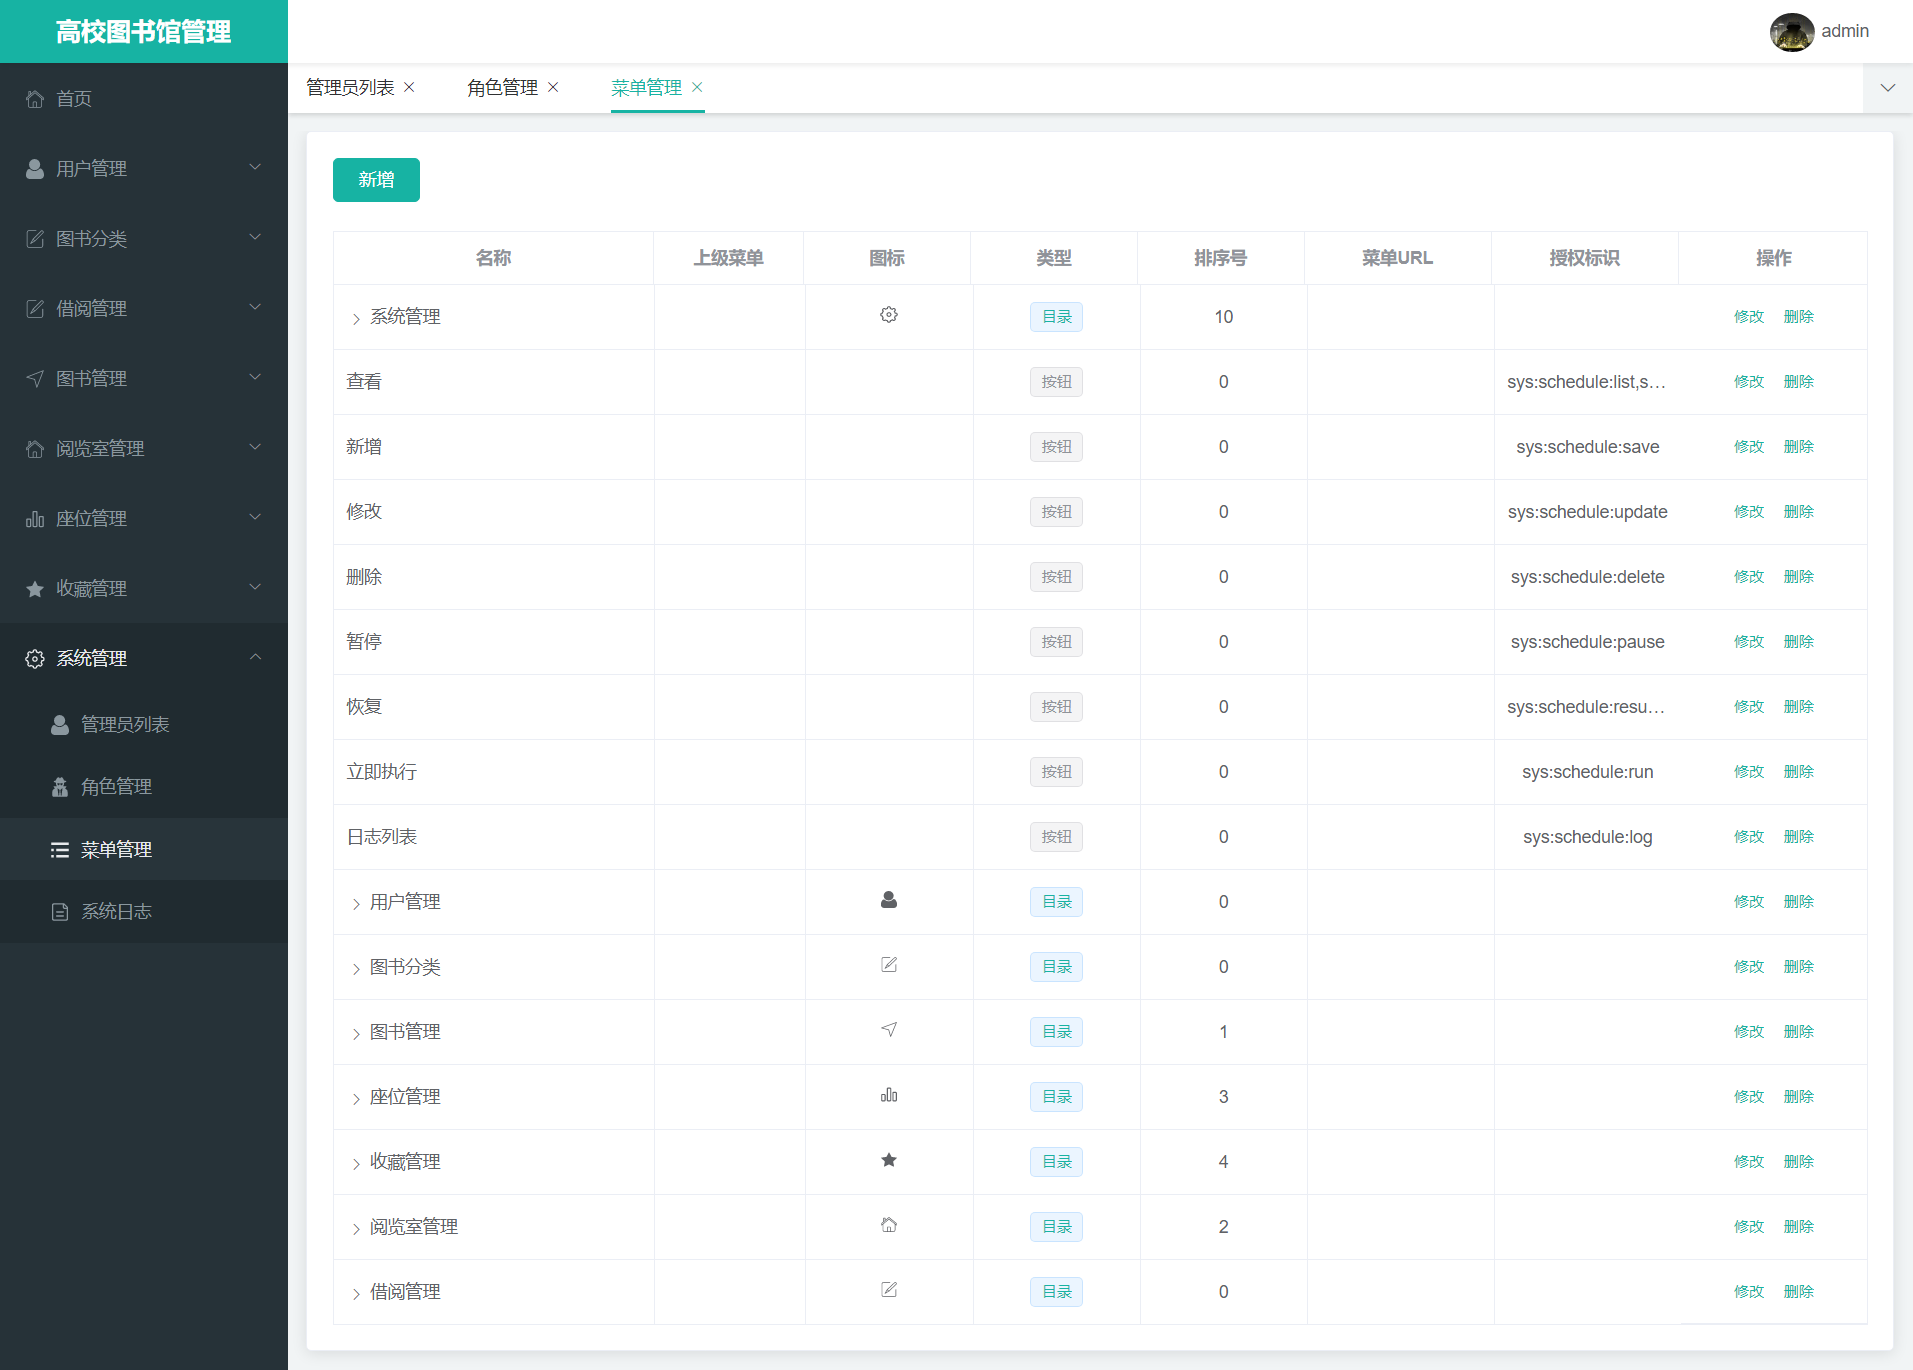Expand the 阅览室管理 row in the table
Image resolution: width=1913 pixels, height=1370 pixels.
356,1229
